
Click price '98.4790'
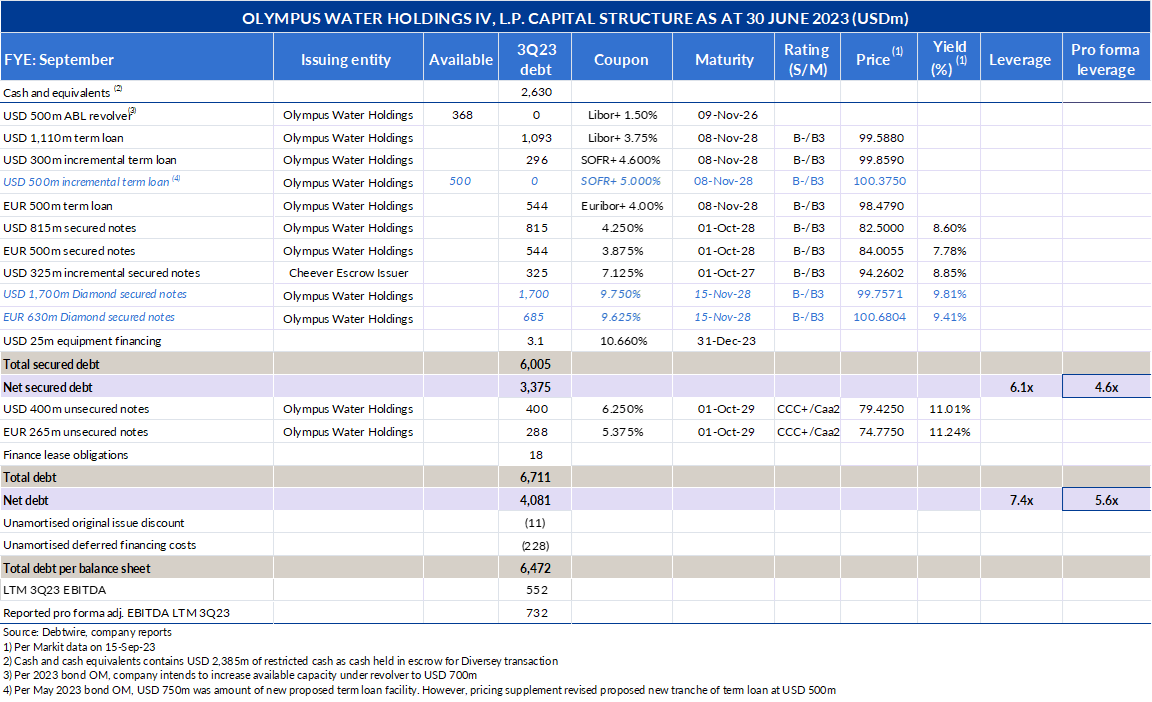coord(881,206)
